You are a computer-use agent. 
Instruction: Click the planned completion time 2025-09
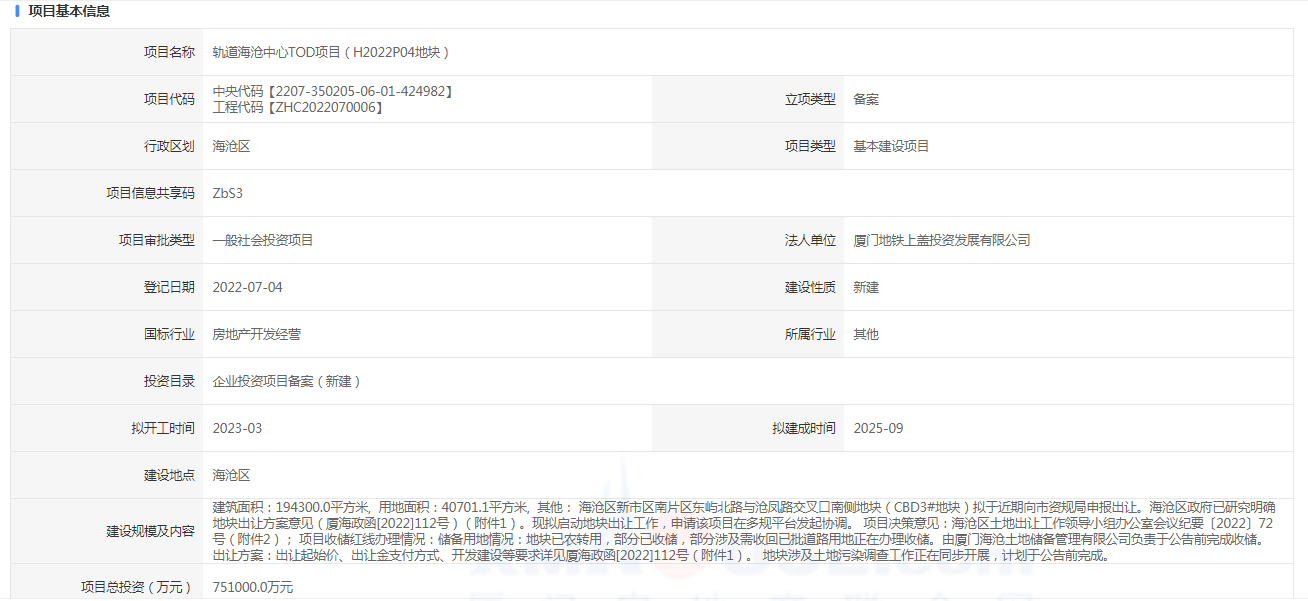pos(878,428)
